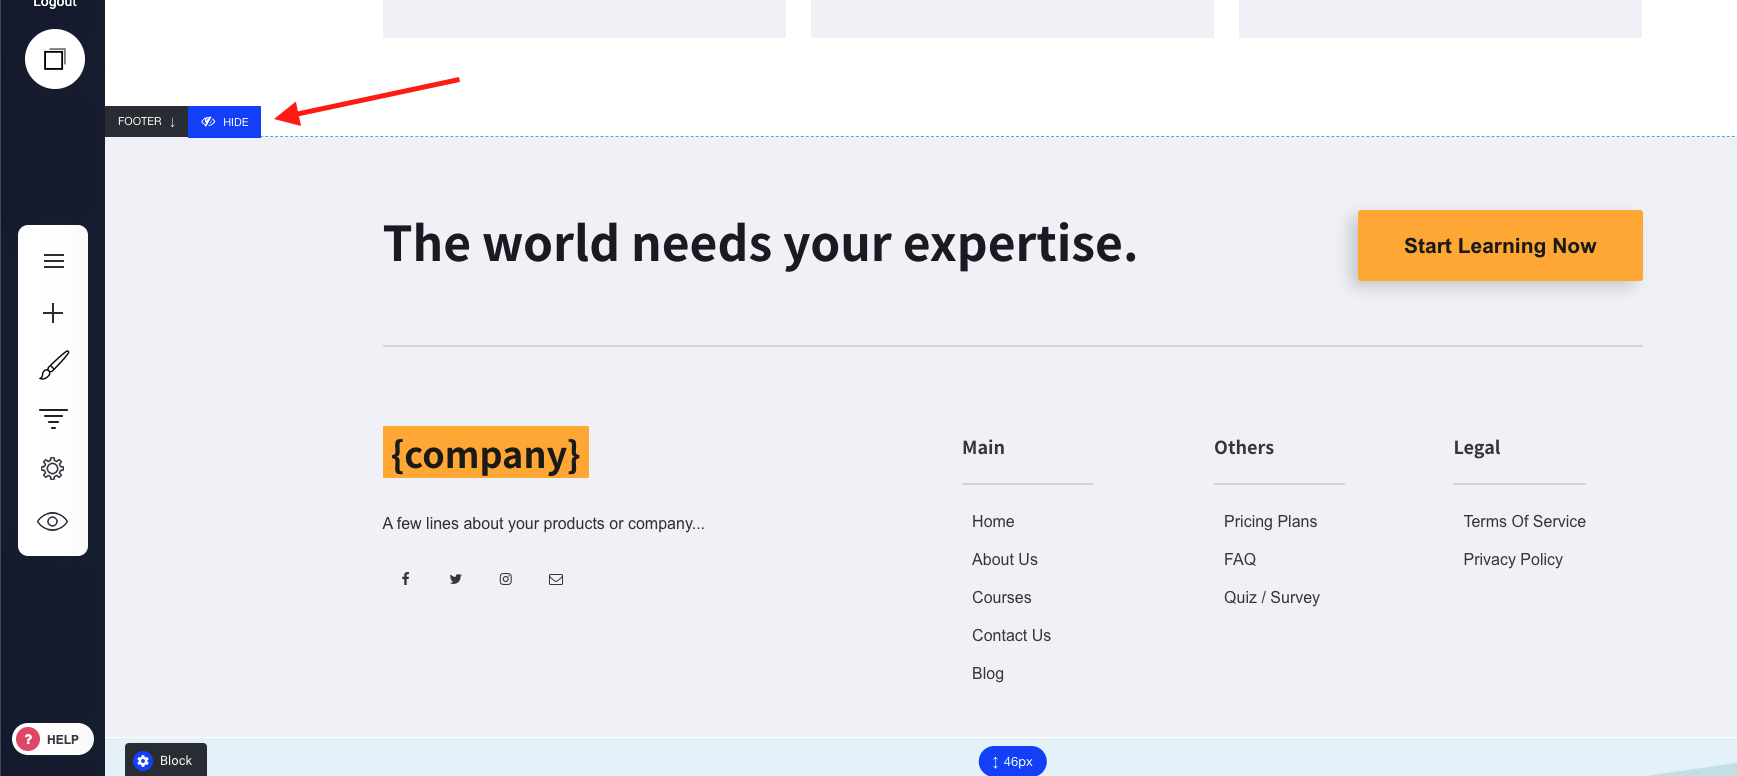Hide the footer section
The image size is (1737, 776).
tap(225, 122)
